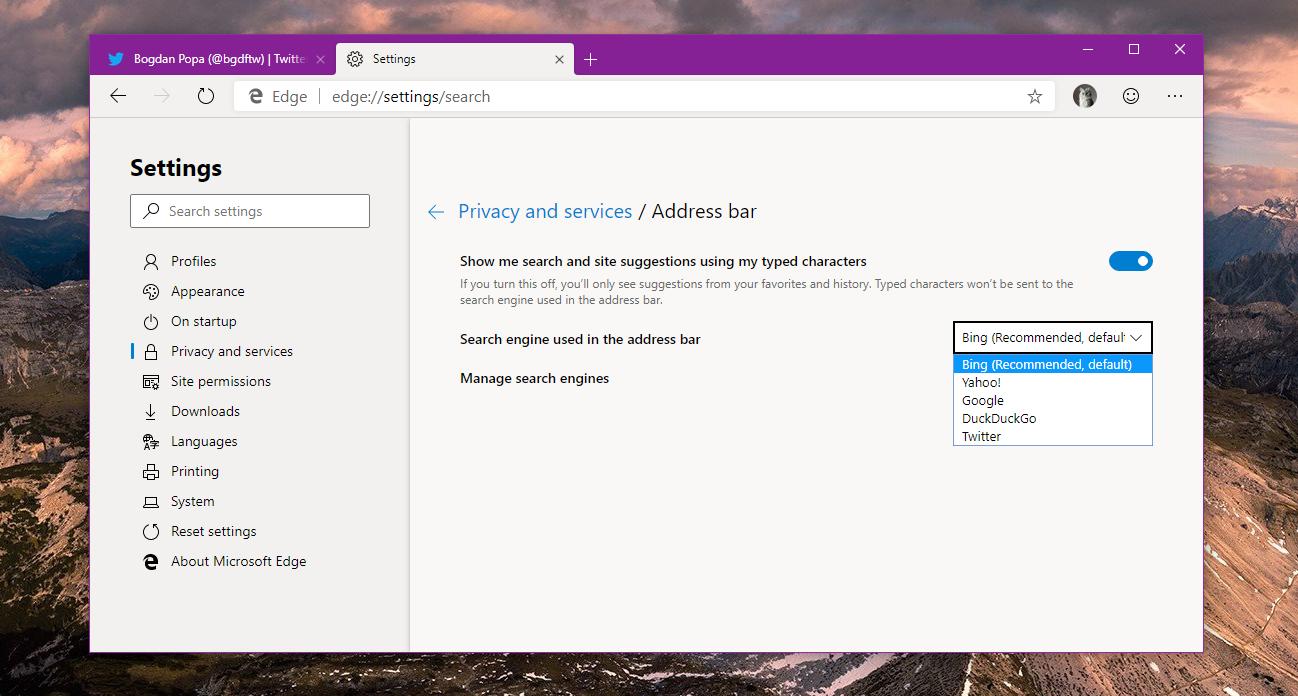Click the Appearance palette icon
1298x696 pixels.
coord(151,292)
